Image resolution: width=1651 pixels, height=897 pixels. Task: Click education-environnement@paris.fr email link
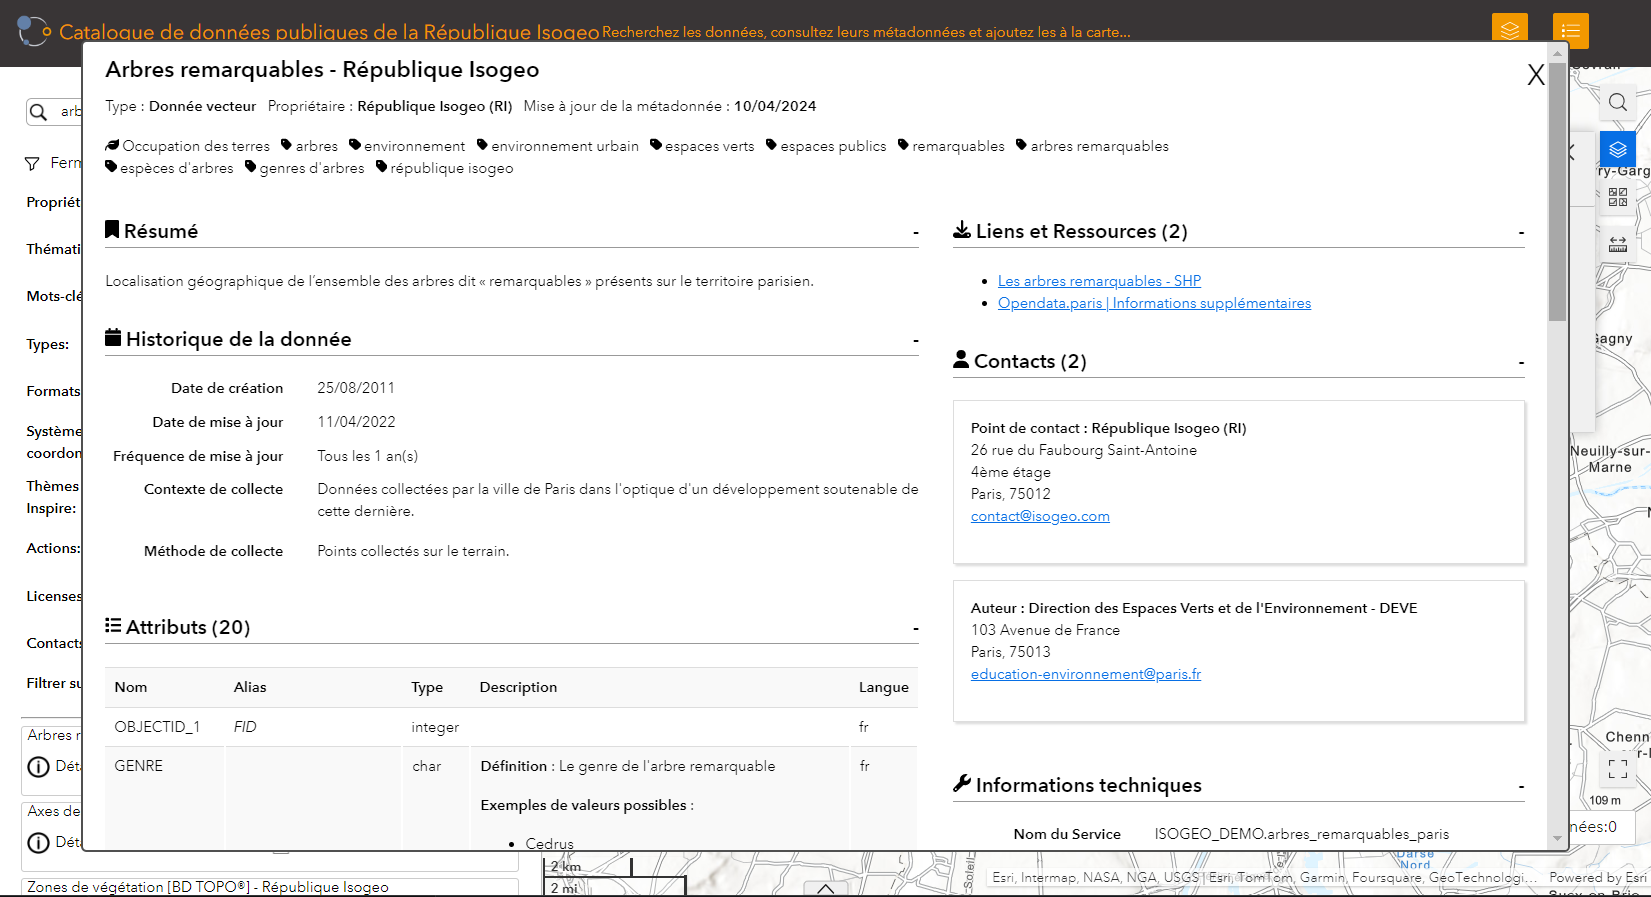click(1086, 674)
